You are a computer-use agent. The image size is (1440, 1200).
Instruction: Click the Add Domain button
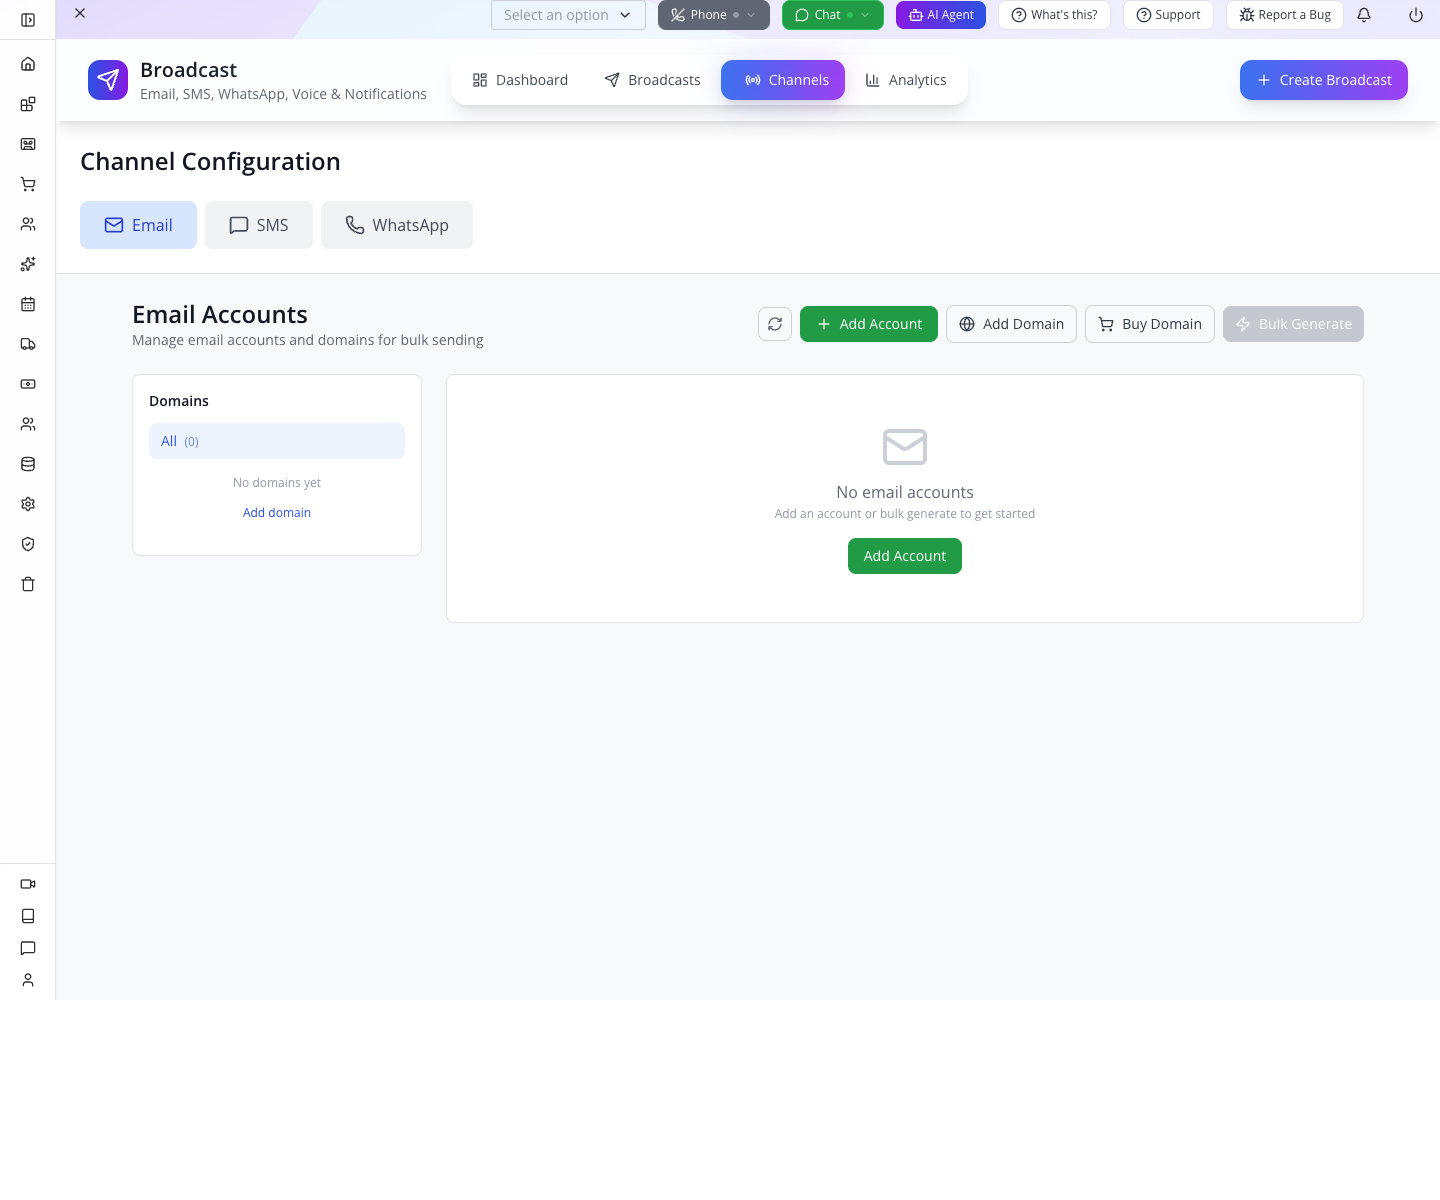pyautogui.click(x=1011, y=324)
